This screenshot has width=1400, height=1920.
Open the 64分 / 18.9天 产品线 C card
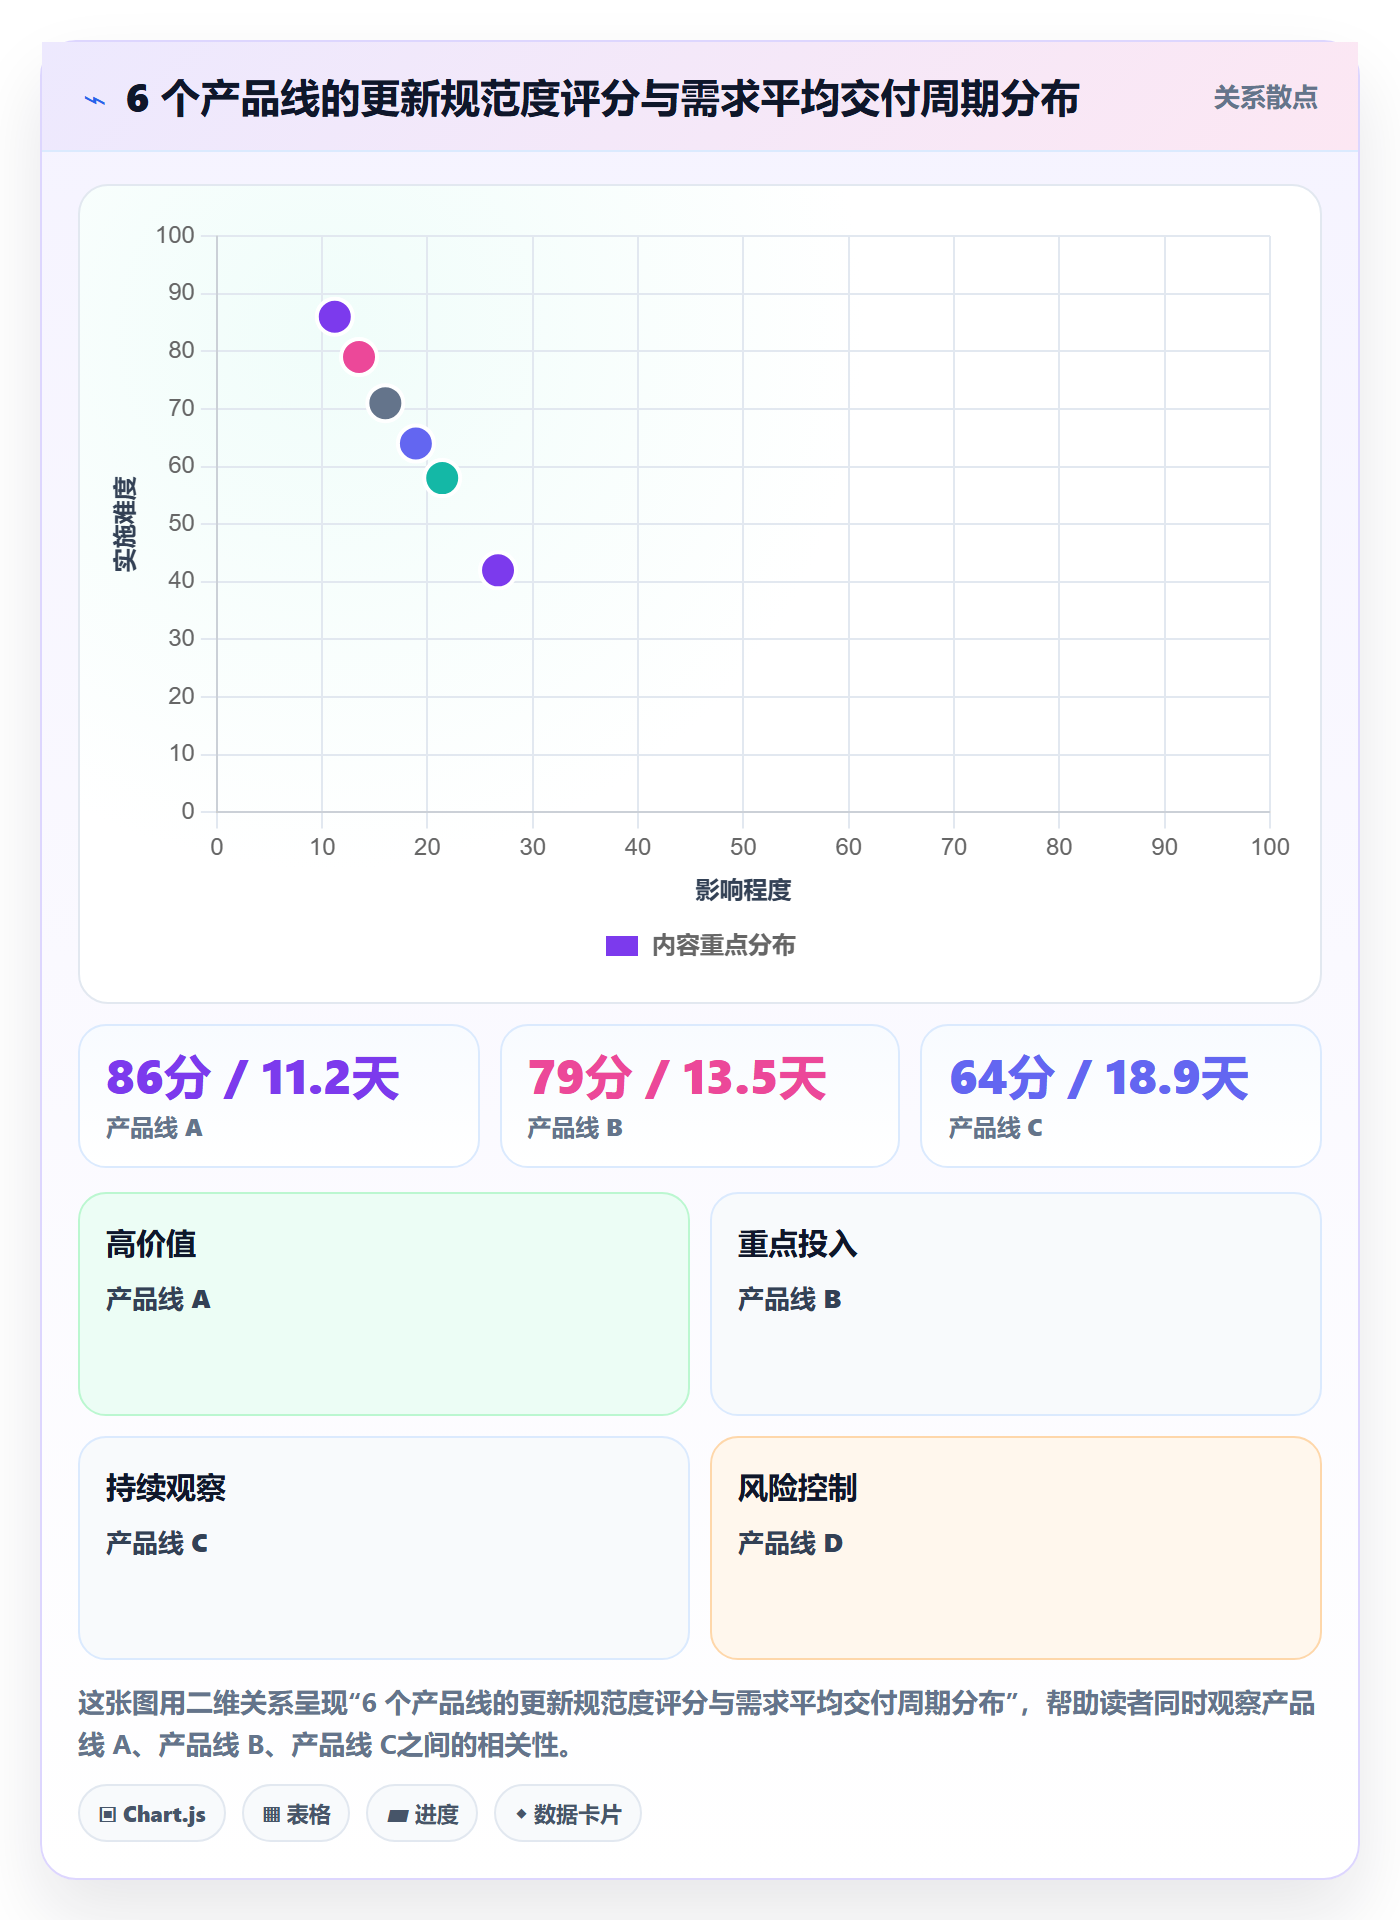pyautogui.click(x=1121, y=1096)
